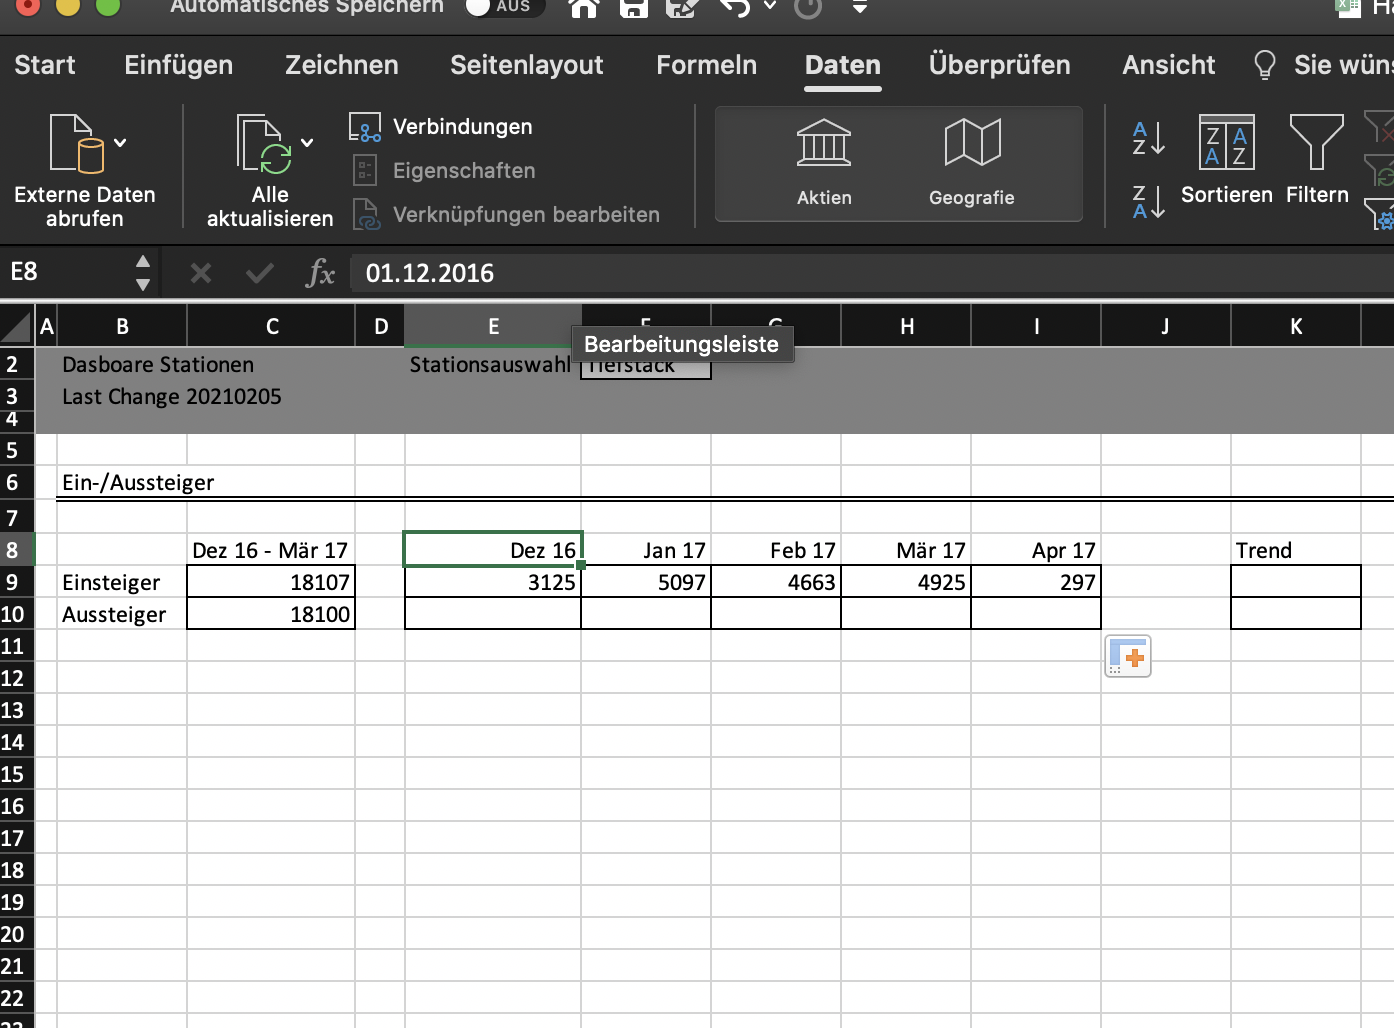Click the name box stepper arrows

click(143, 272)
